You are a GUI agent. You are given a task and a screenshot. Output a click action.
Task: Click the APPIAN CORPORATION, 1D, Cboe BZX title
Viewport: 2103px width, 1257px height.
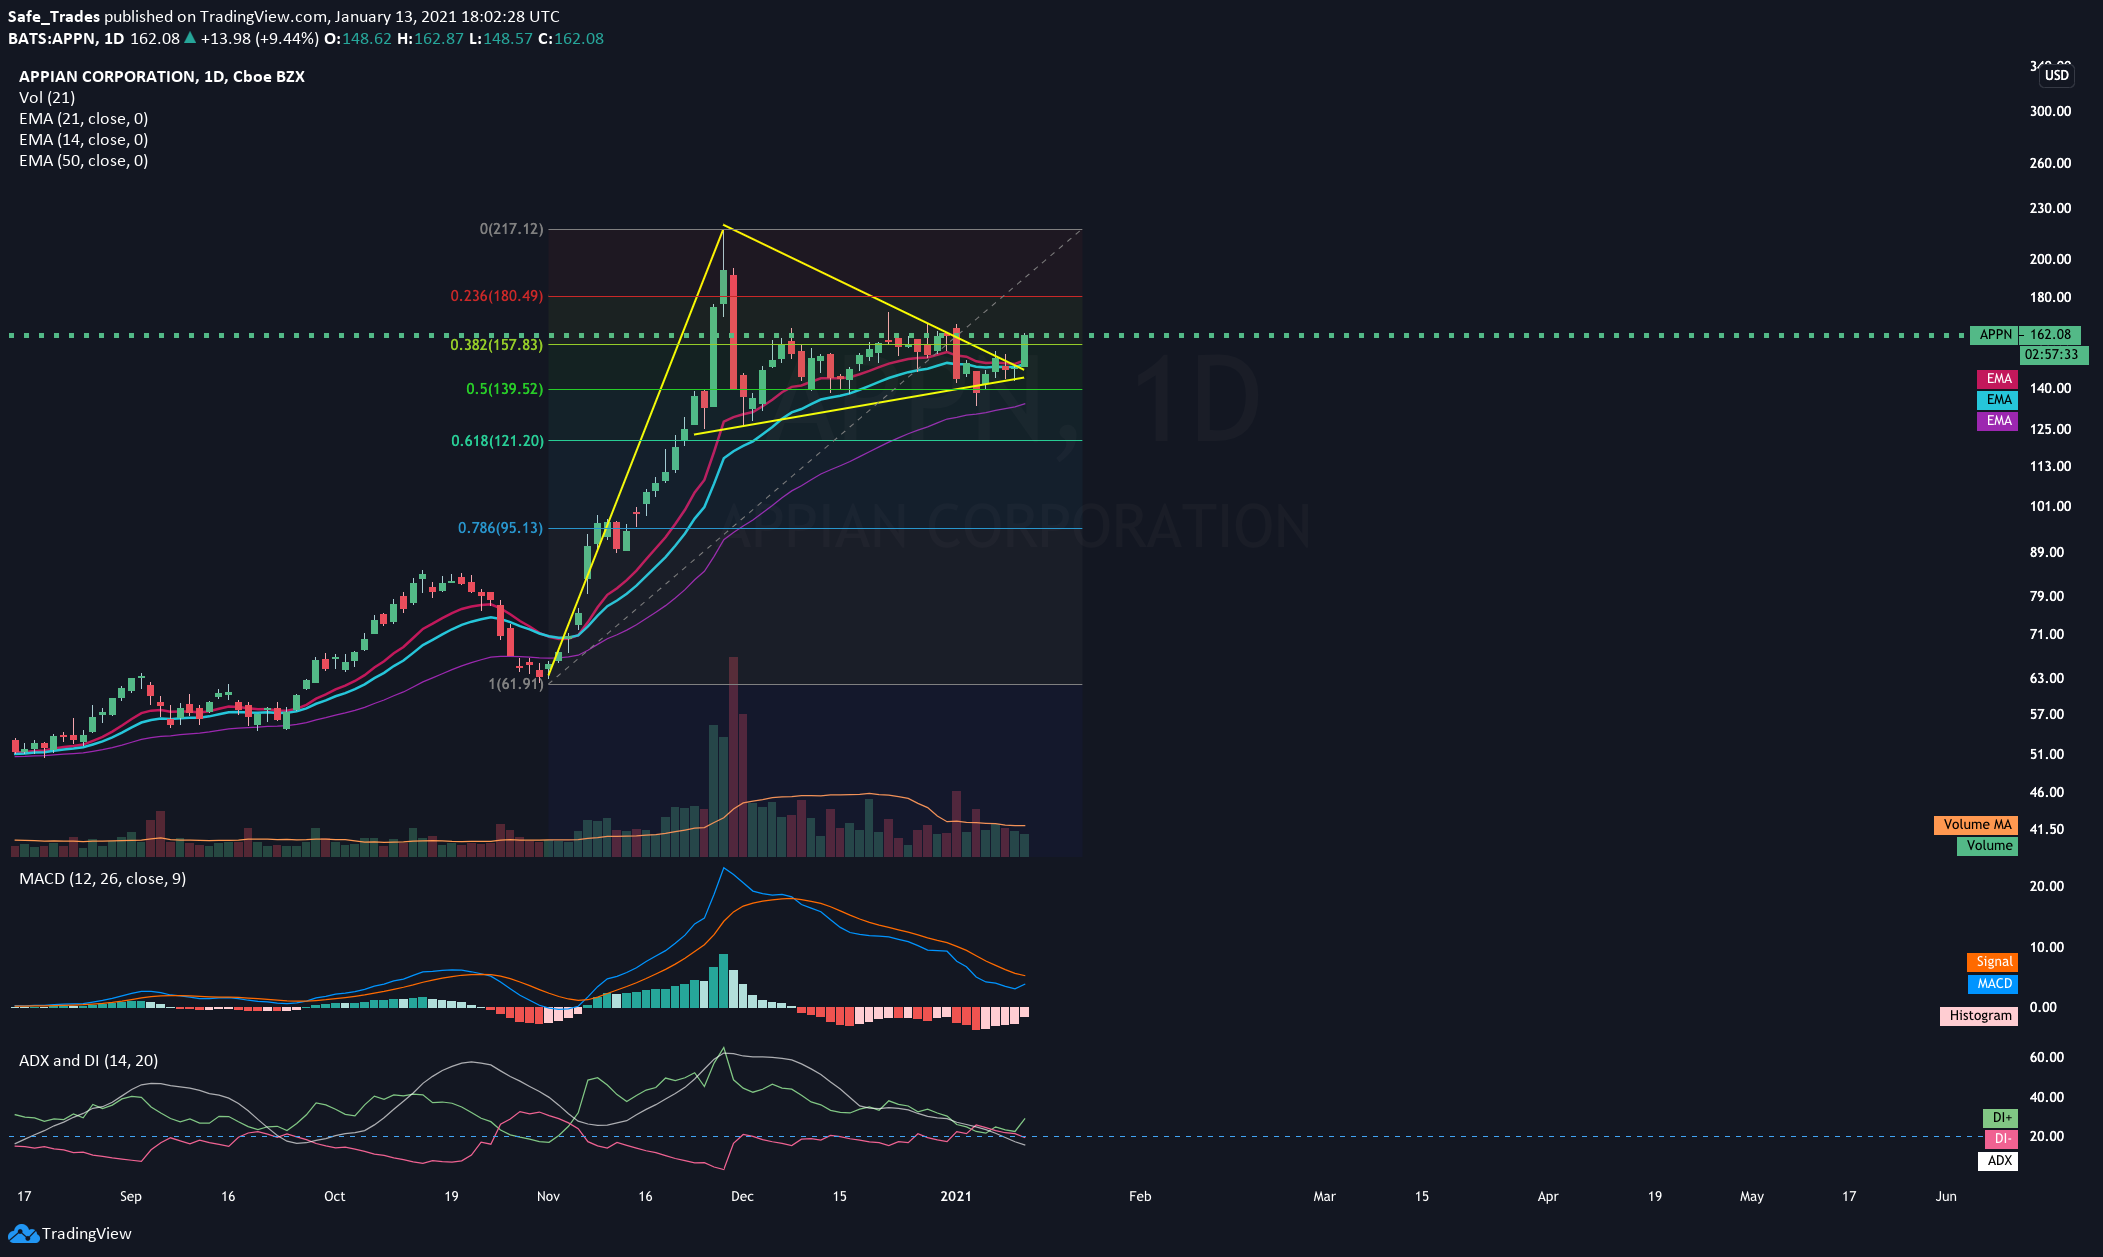click(162, 76)
